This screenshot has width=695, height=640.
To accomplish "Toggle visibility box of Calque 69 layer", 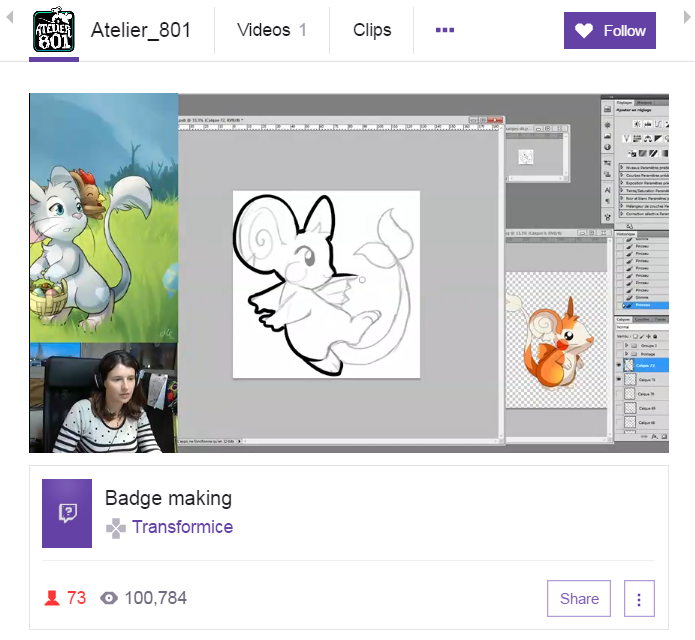I will (619, 408).
